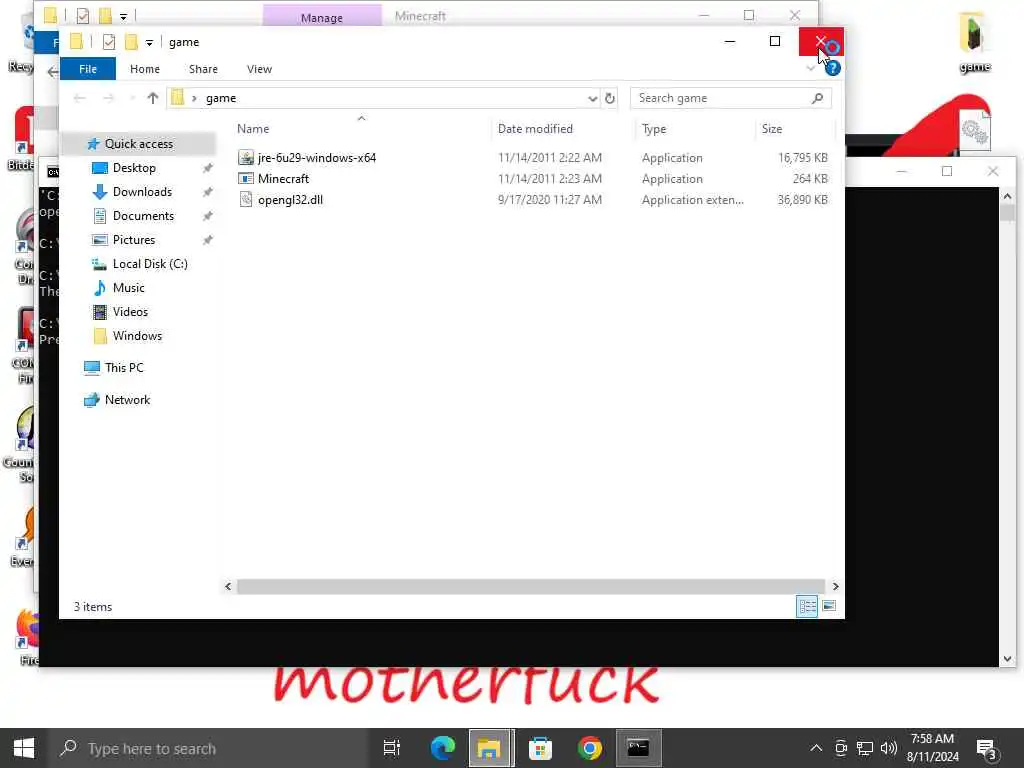Switch to Large icons view layout

pos(829,606)
